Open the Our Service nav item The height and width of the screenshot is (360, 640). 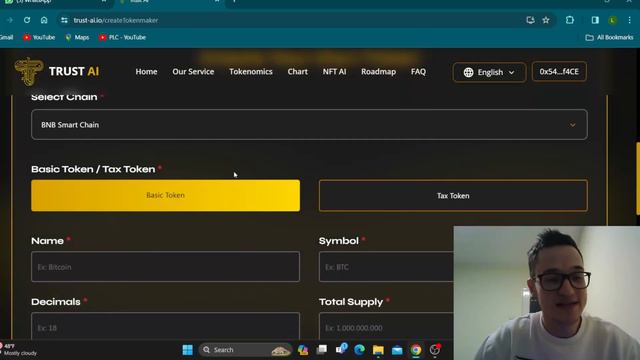pyautogui.click(x=193, y=71)
